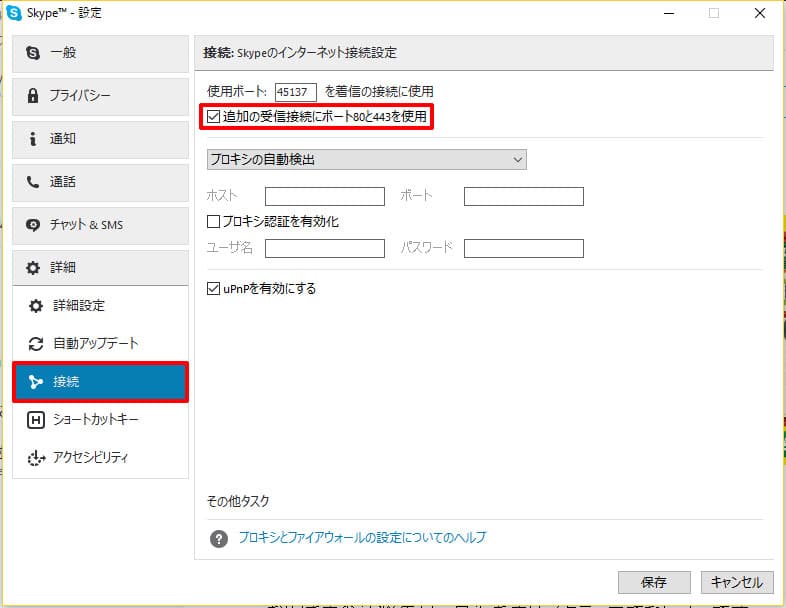This screenshot has height=608, width=786.
Task: Minimize the Skype settings window
Action: pos(669,14)
